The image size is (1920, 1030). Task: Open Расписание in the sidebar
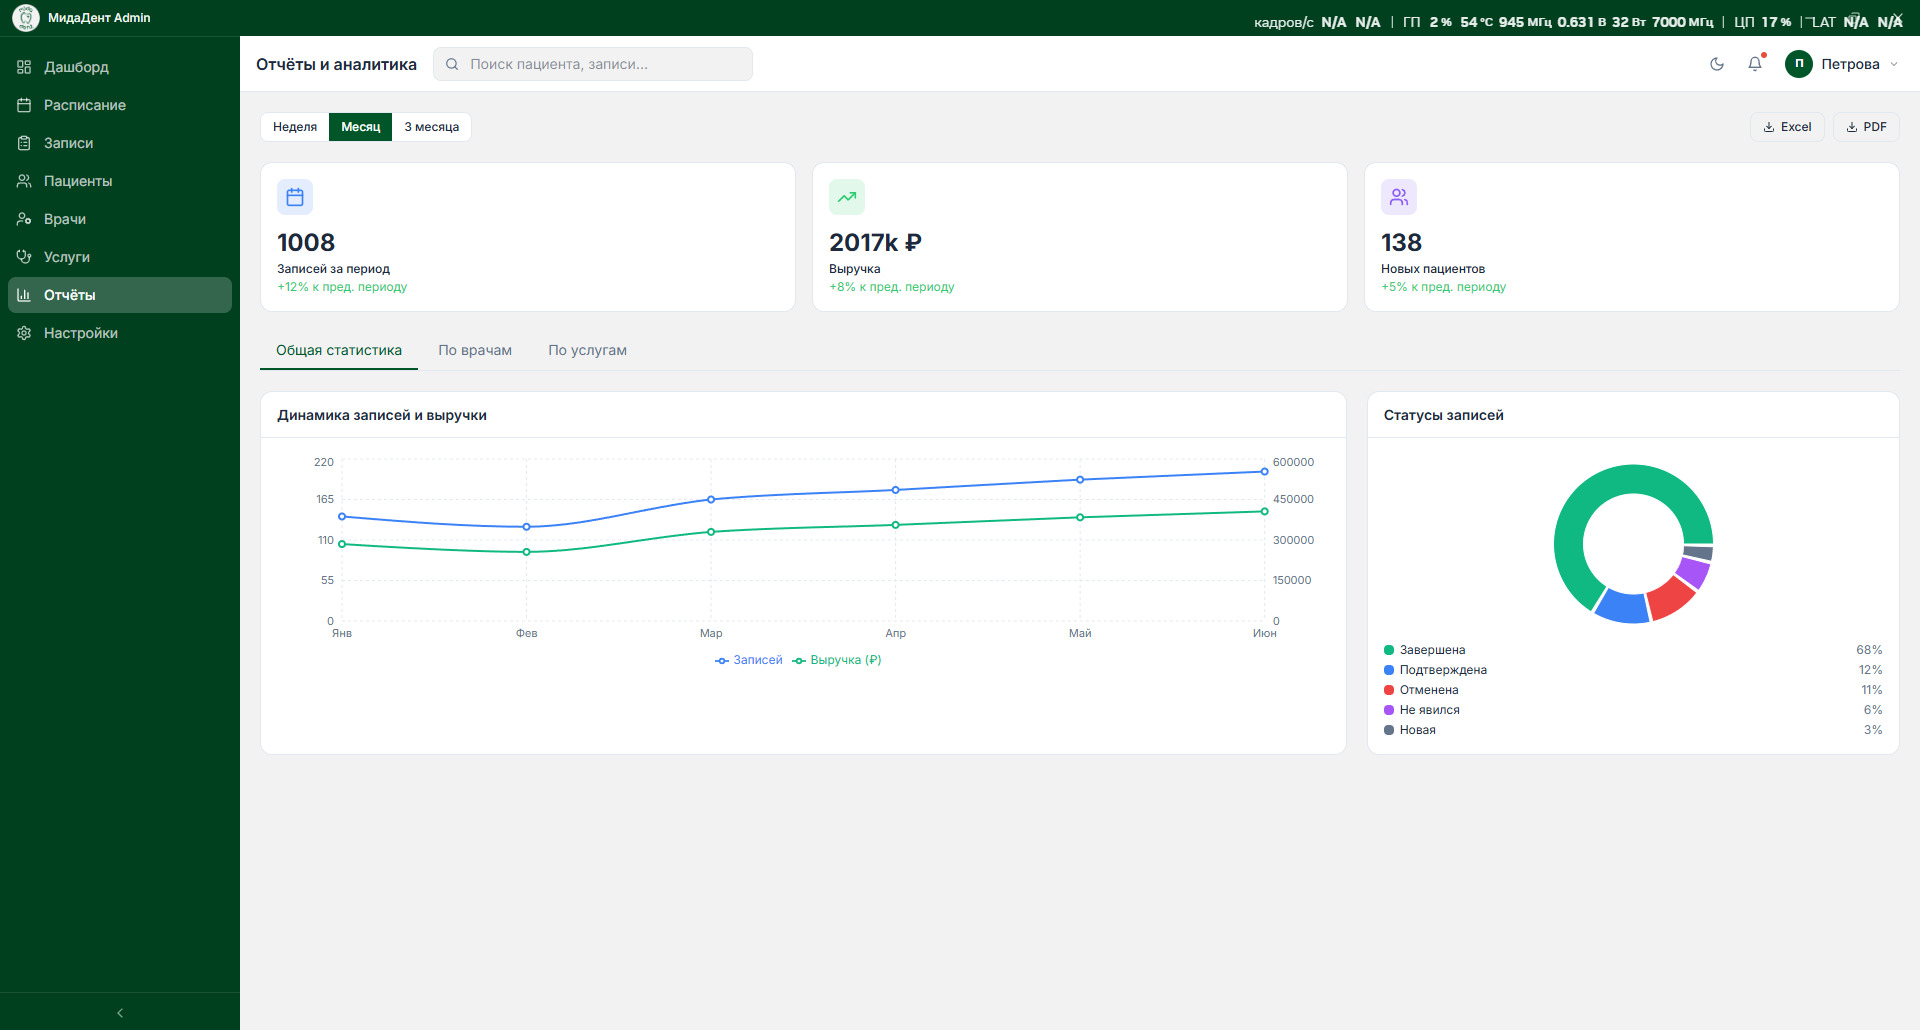tap(120, 105)
